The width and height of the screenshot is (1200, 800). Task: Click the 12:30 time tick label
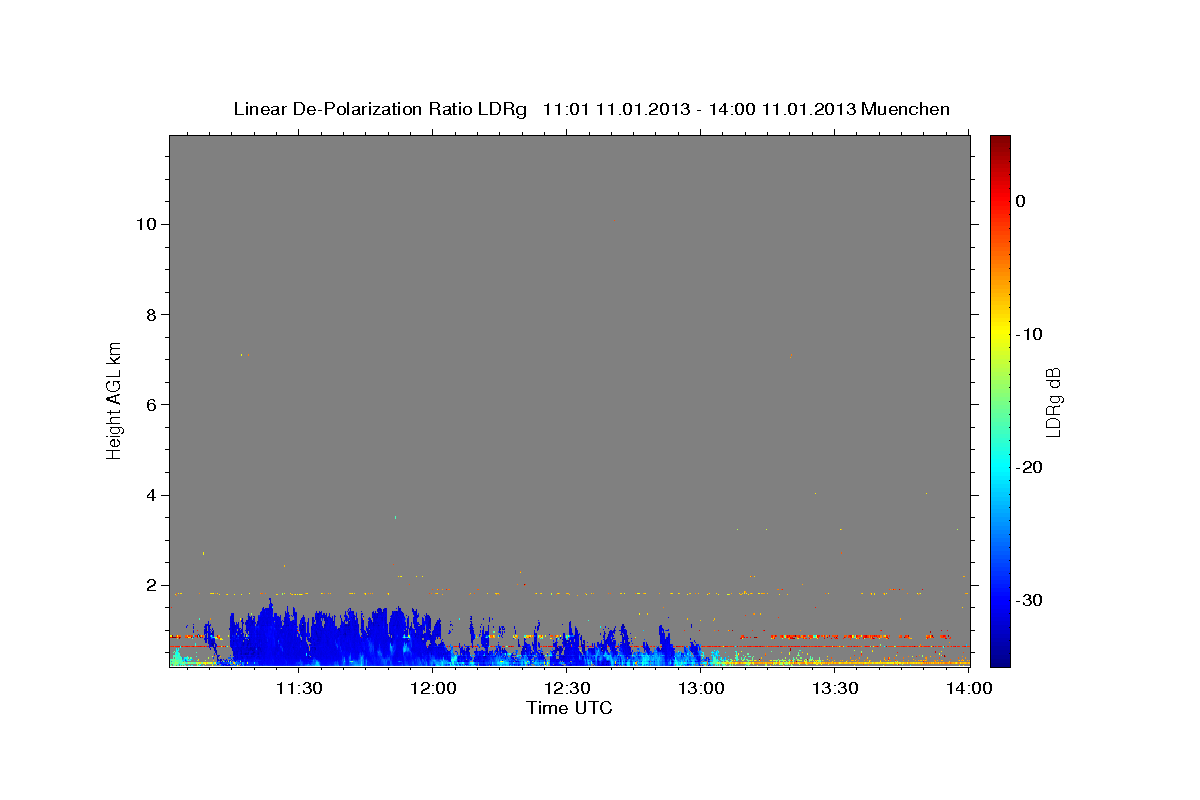pyautogui.click(x=567, y=688)
